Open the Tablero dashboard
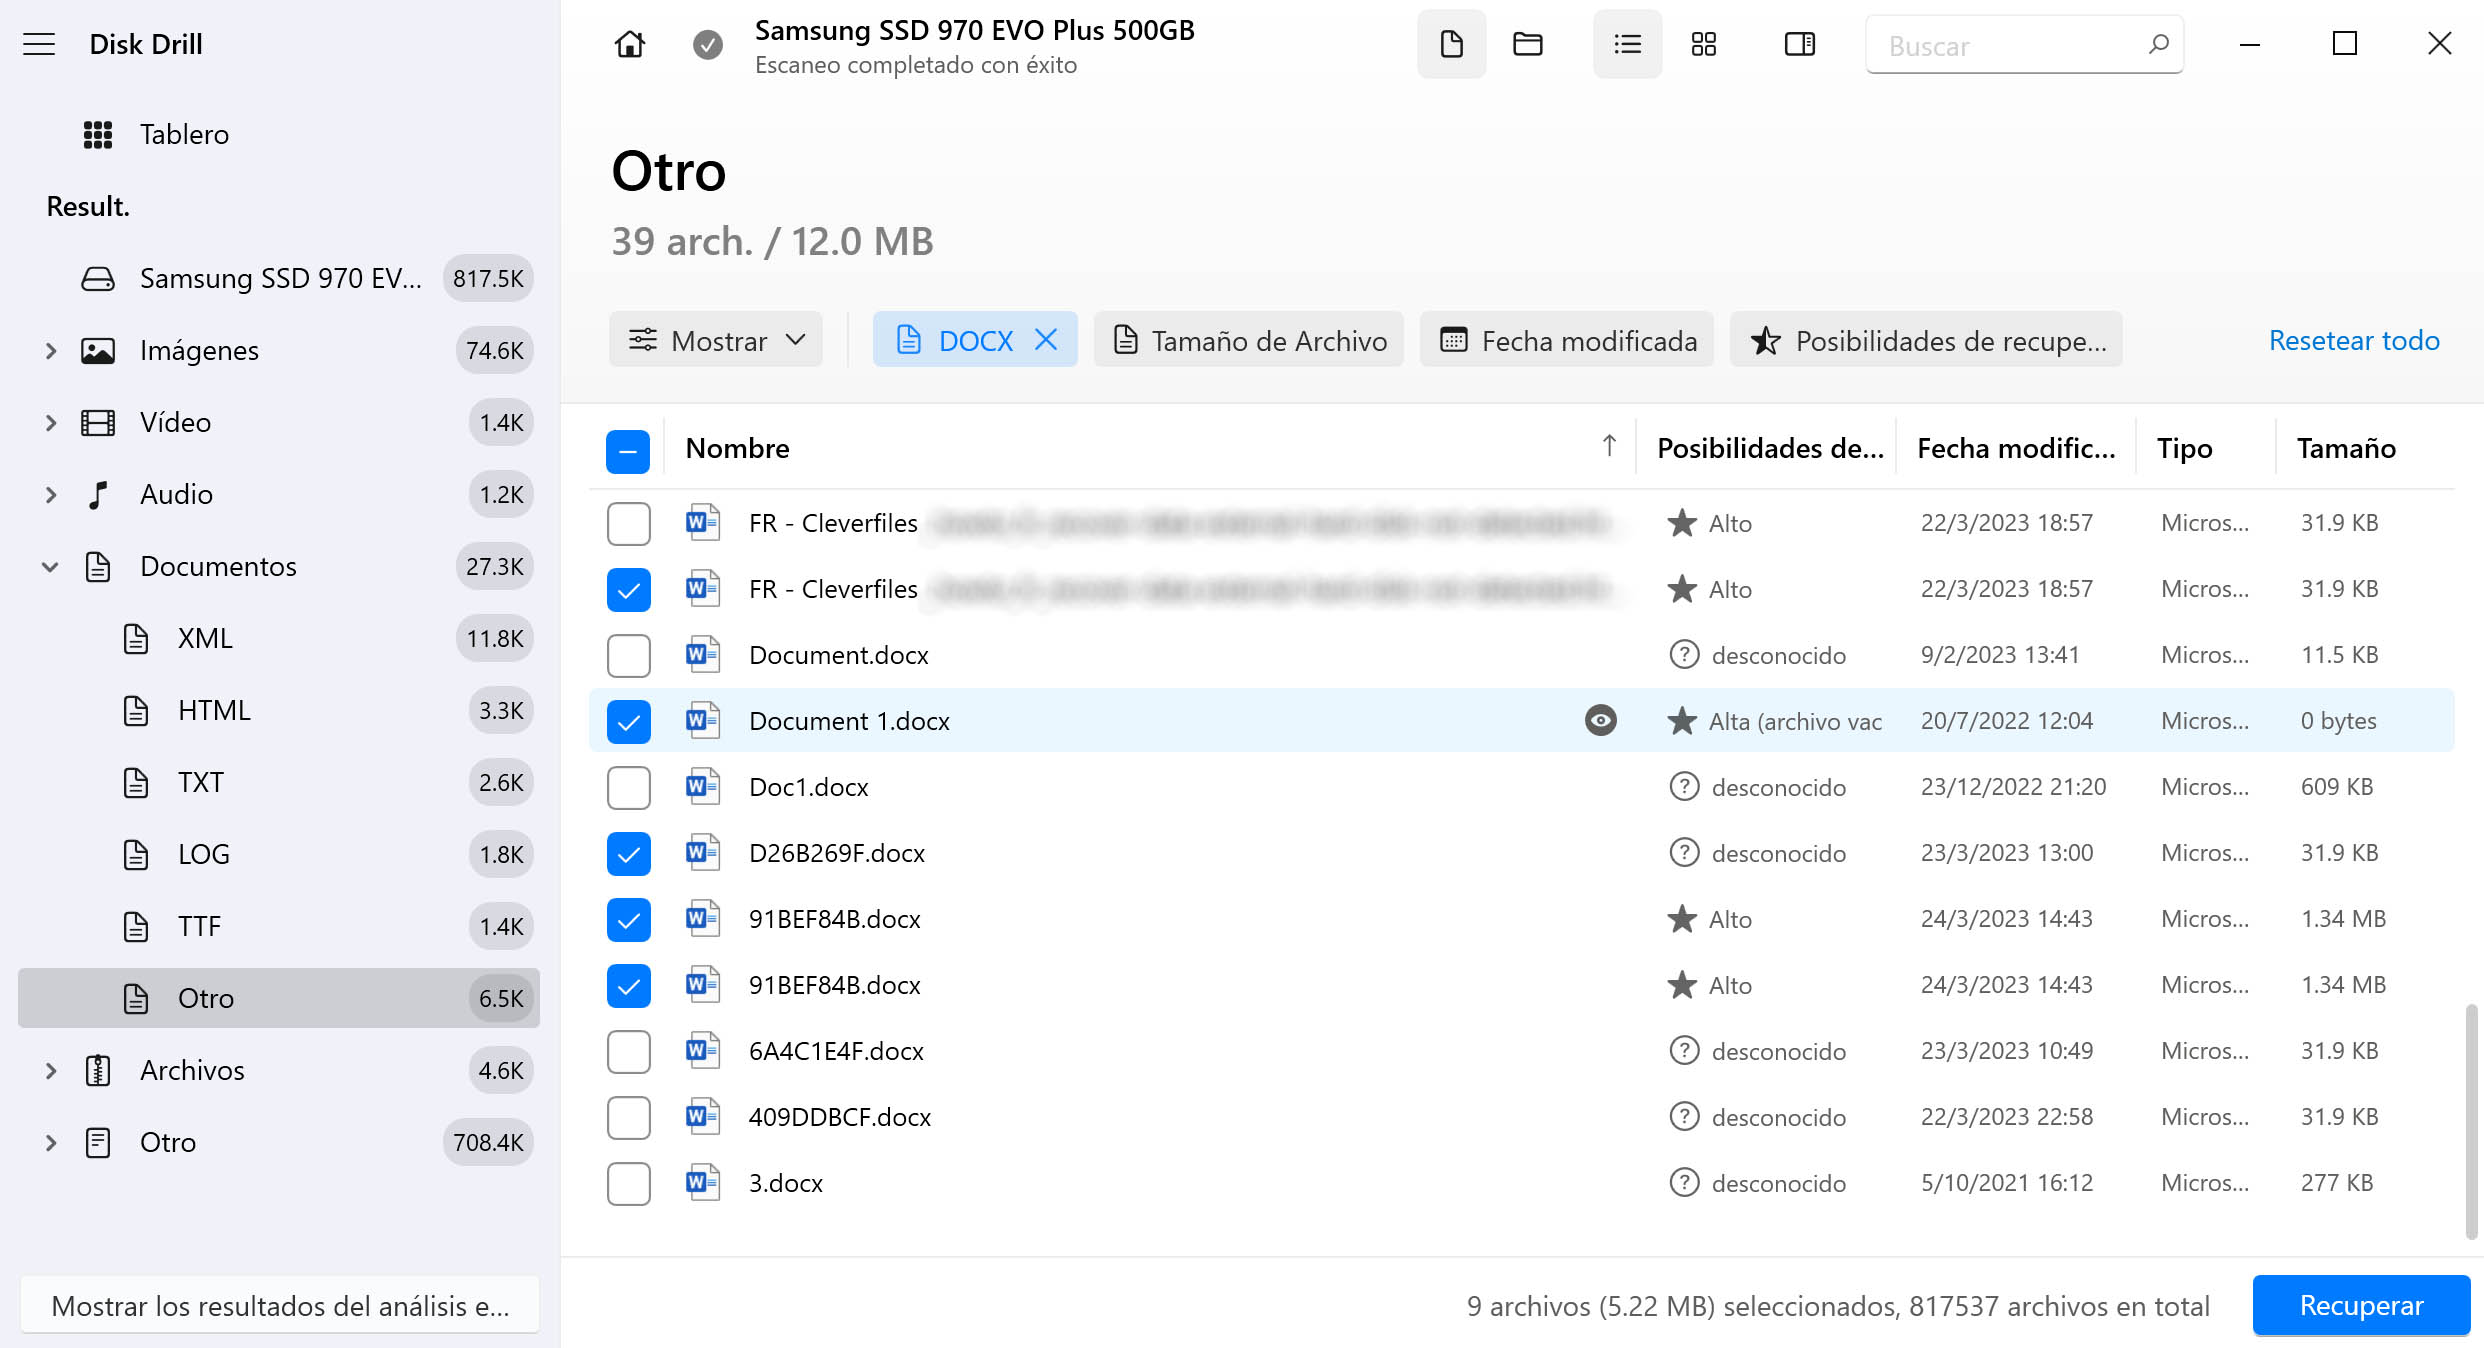 pyautogui.click(x=184, y=134)
